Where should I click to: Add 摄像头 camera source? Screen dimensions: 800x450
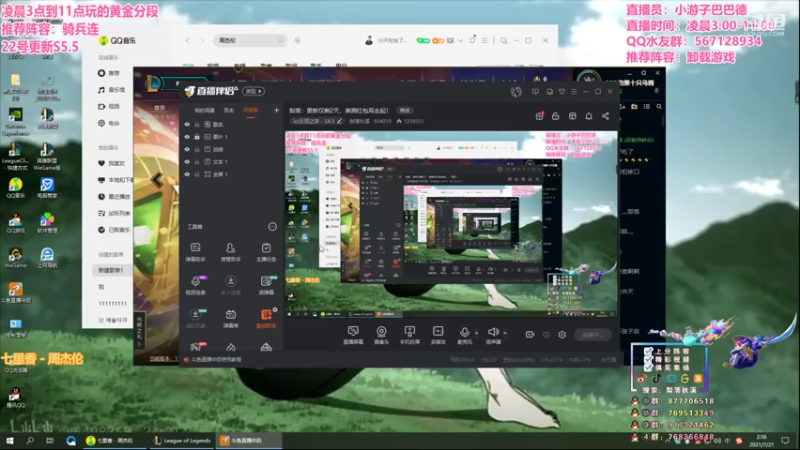381,335
